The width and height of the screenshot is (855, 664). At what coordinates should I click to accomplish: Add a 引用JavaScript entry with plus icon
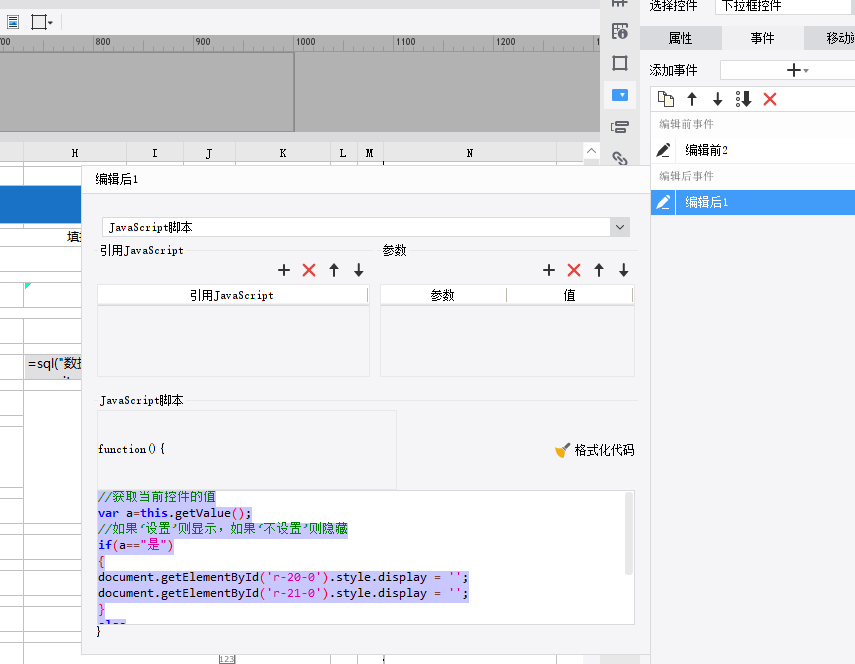pyautogui.click(x=284, y=270)
